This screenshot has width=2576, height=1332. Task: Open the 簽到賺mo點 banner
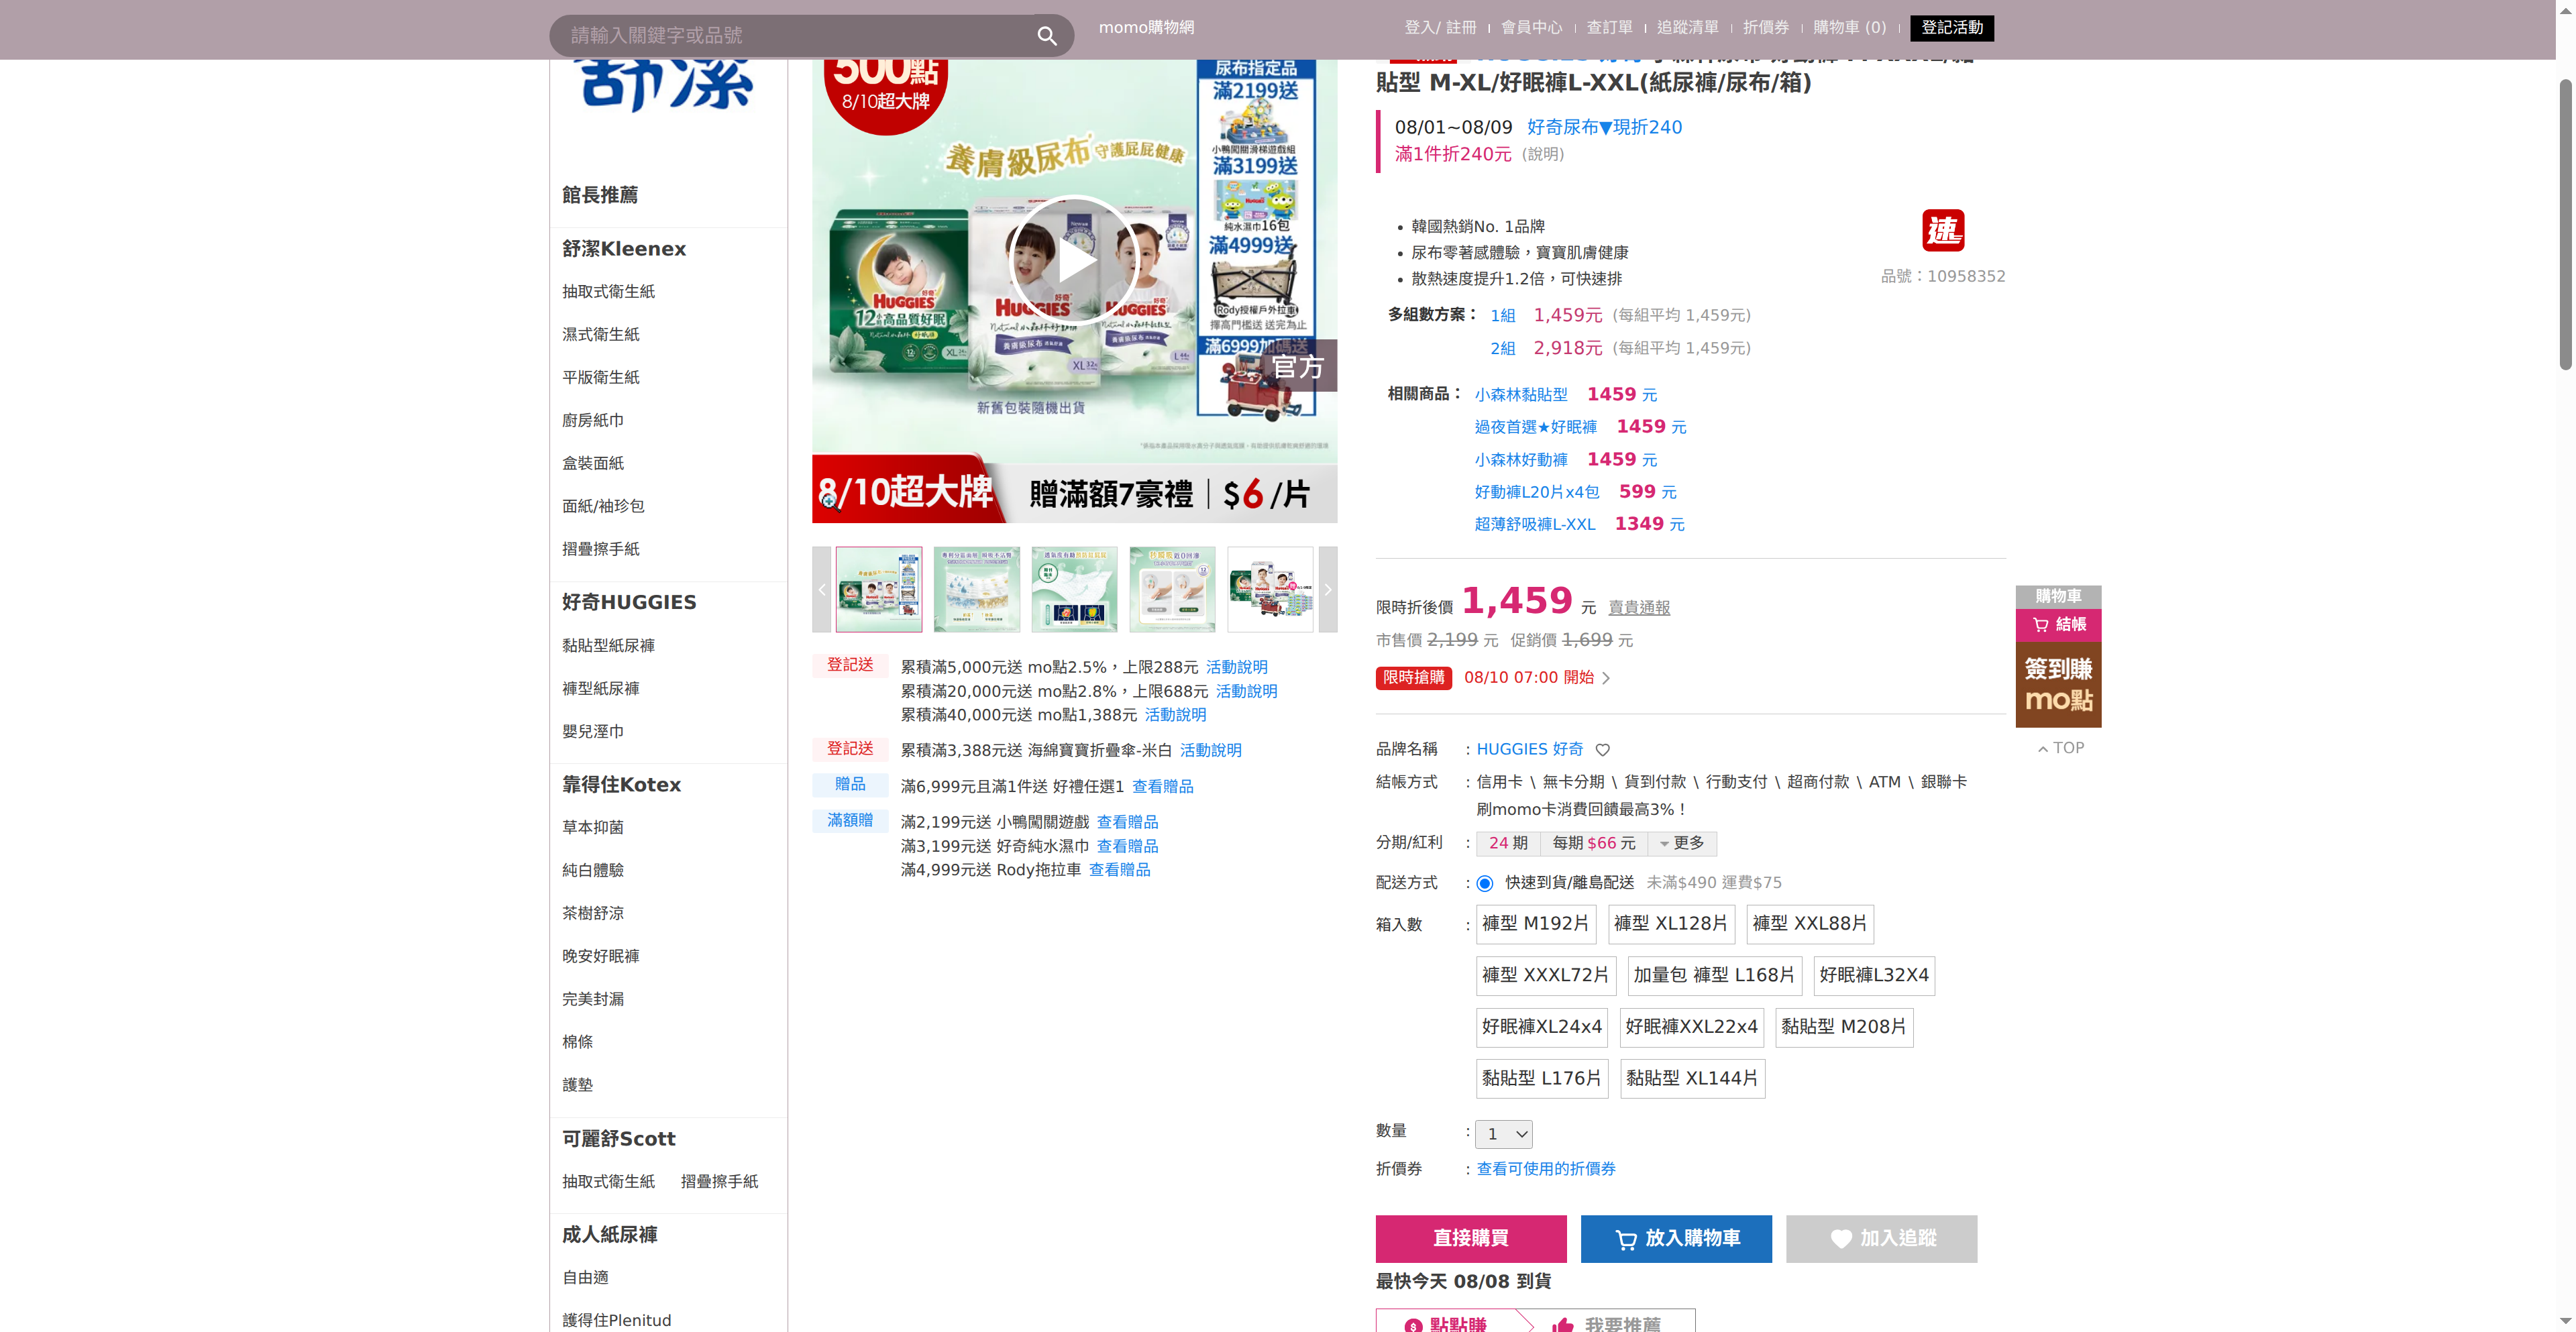click(x=2058, y=684)
